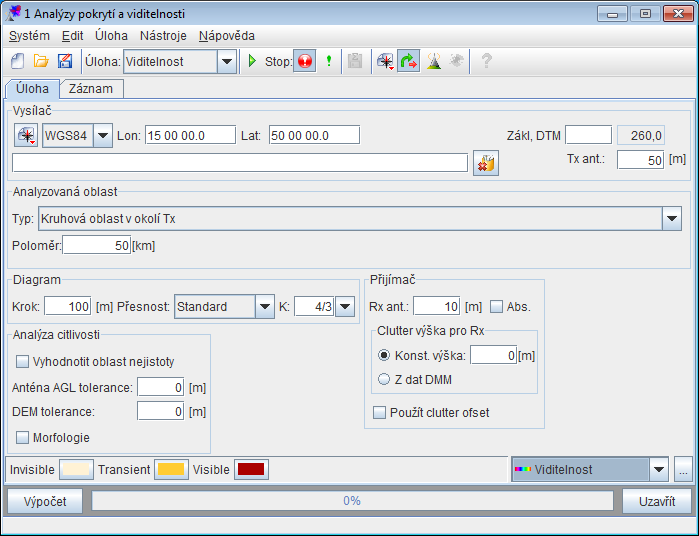
Task: Click the green exclamation mark toolbar icon
Action: tap(329, 61)
